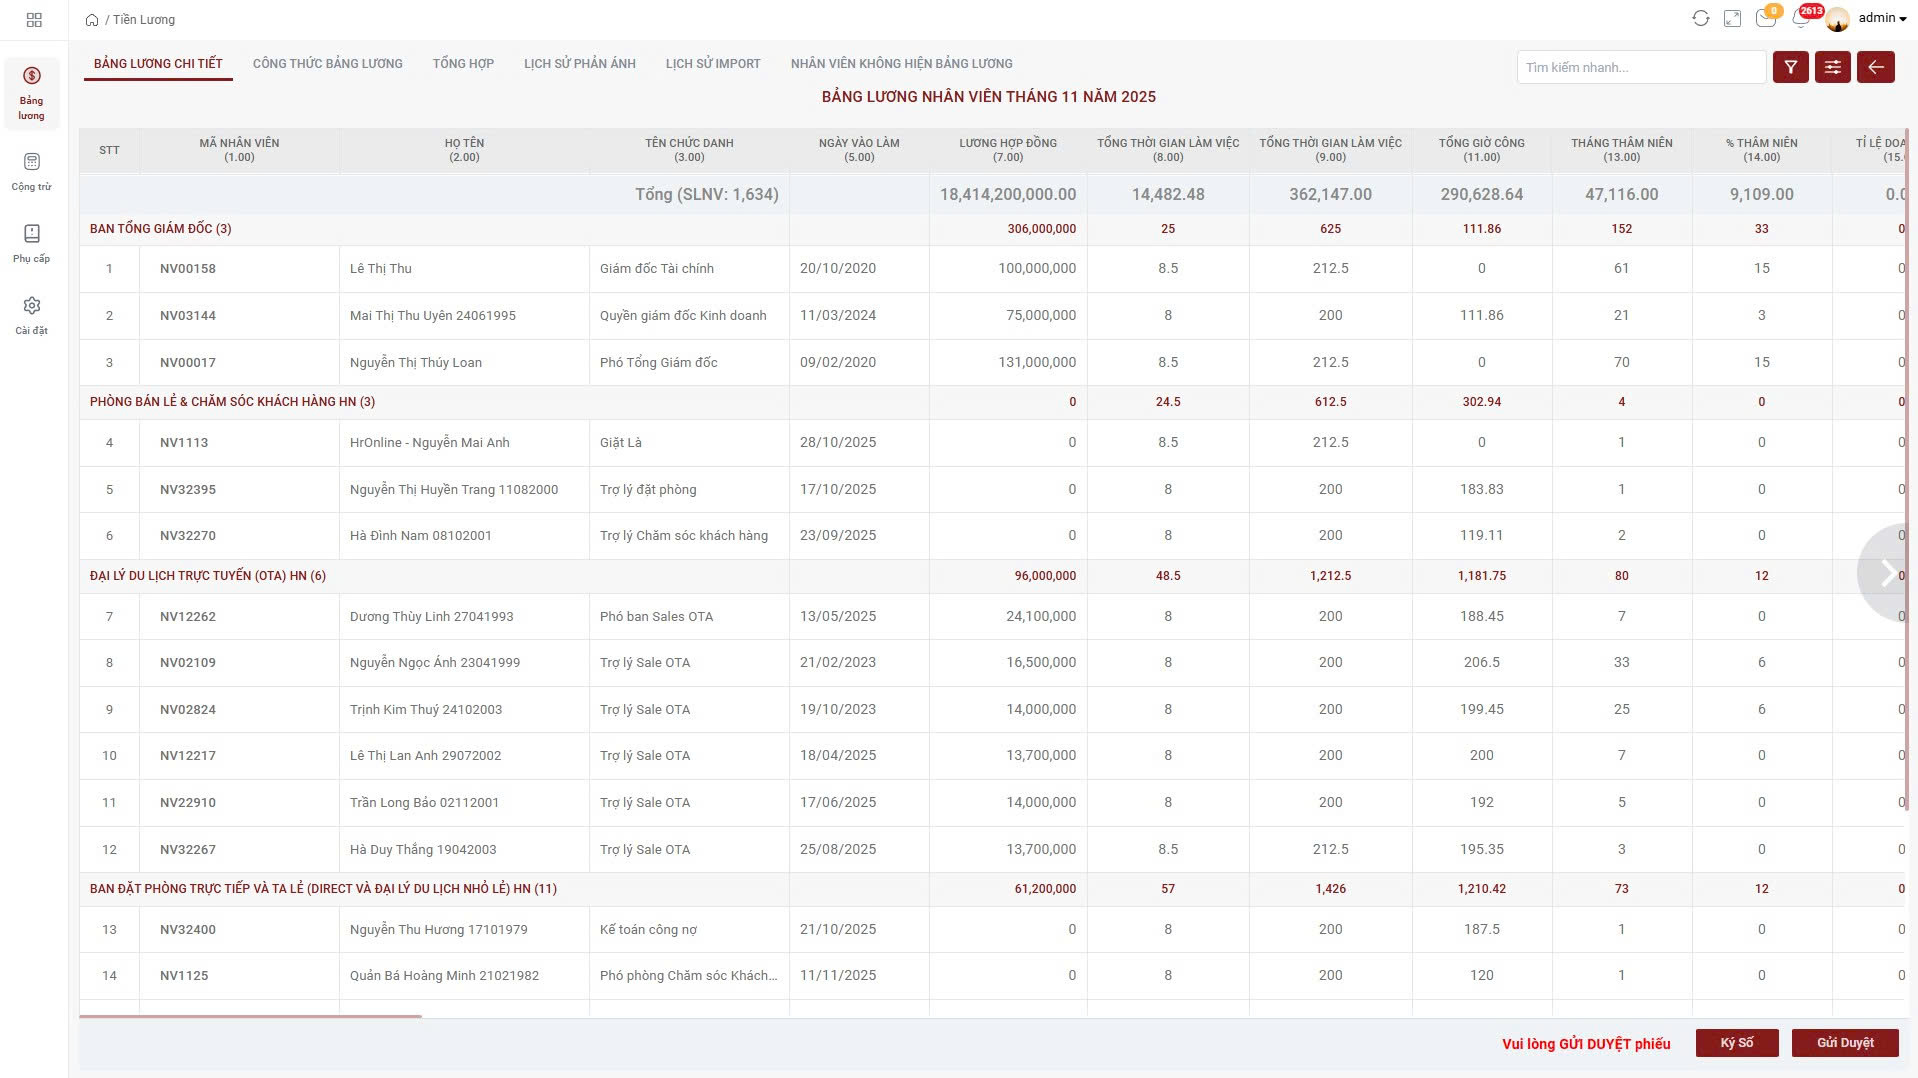Open the notifications bell with 2613 badge
1918x1078 pixels.
[1802, 18]
